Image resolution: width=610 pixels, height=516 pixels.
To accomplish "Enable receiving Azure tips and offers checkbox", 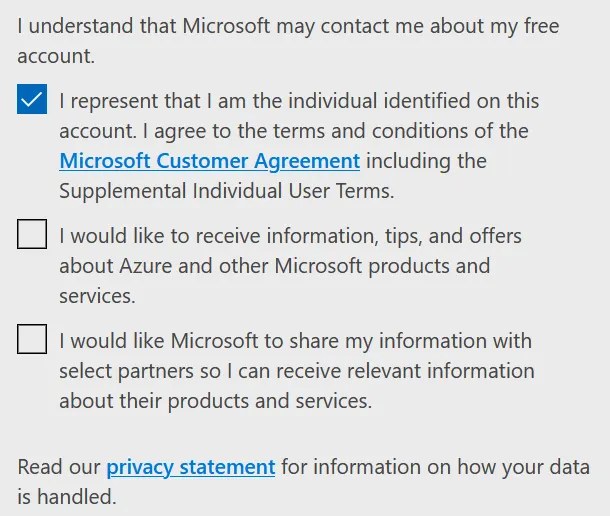I will pyautogui.click(x=32, y=235).
